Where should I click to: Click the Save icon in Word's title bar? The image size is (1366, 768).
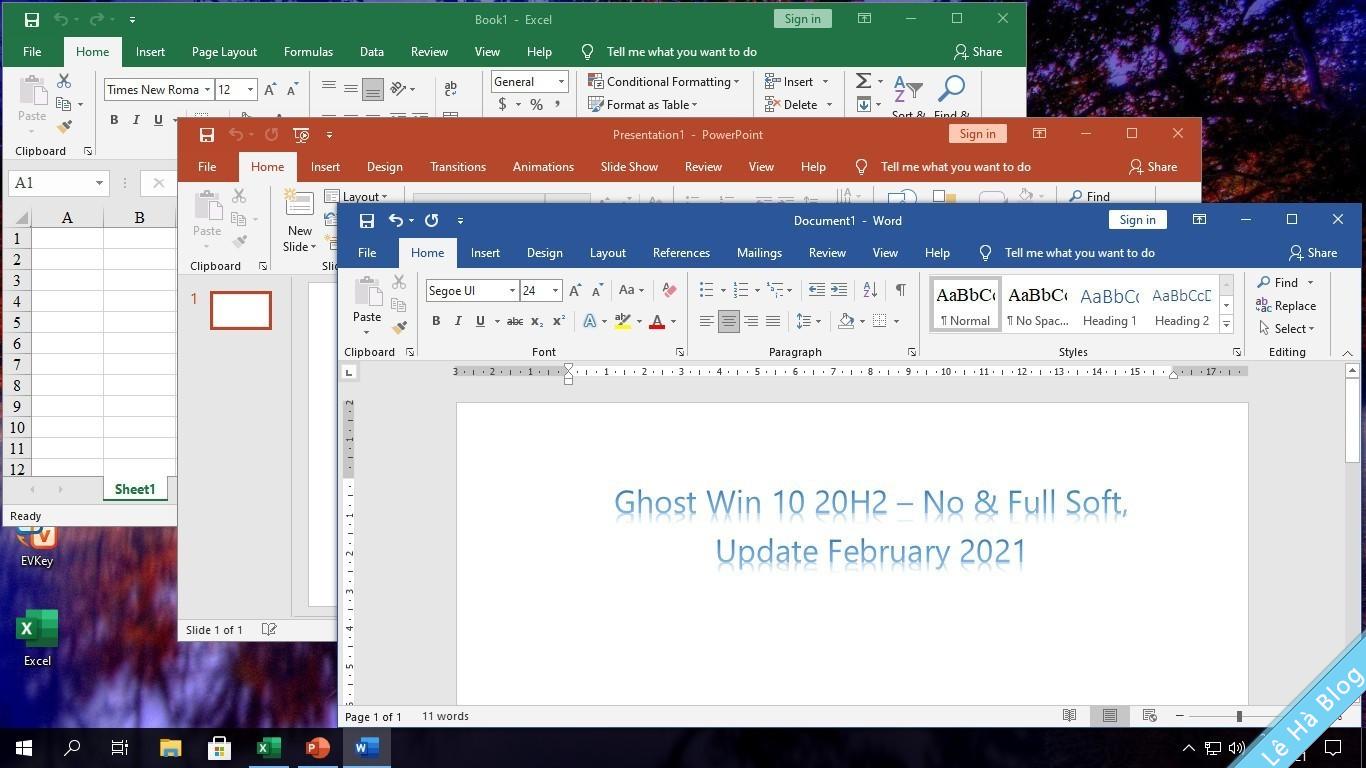[367, 220]
